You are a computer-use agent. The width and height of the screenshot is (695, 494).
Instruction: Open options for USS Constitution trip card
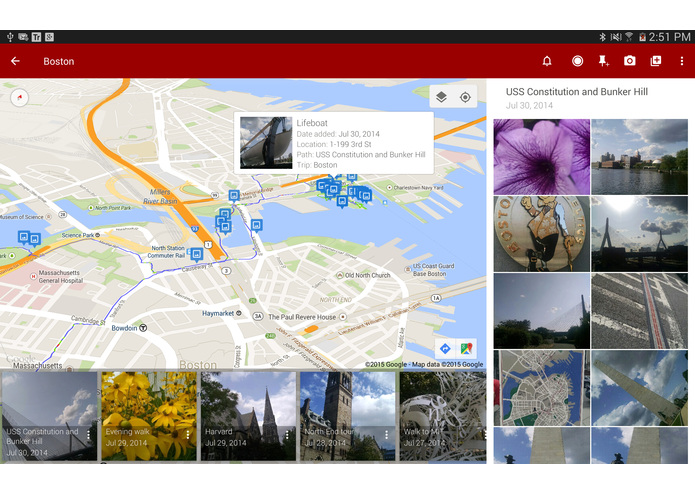coord(89,435)
